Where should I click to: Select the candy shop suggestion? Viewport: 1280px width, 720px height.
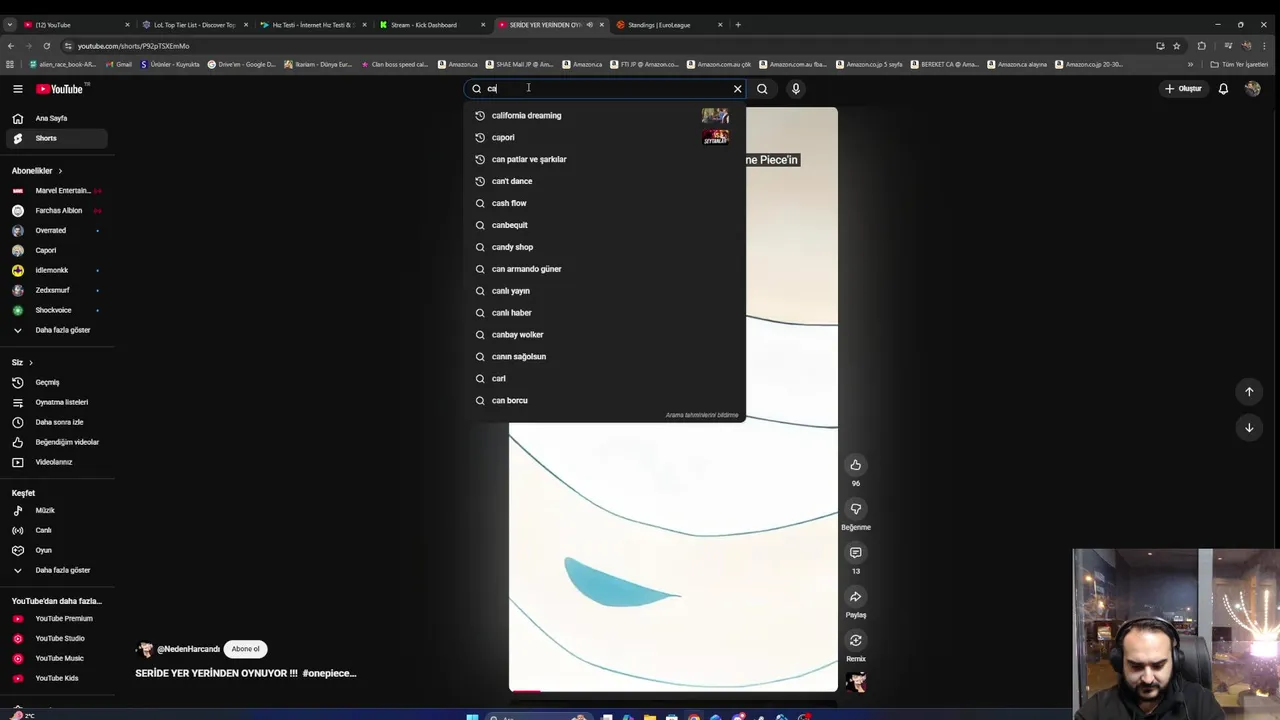(605, 247)
